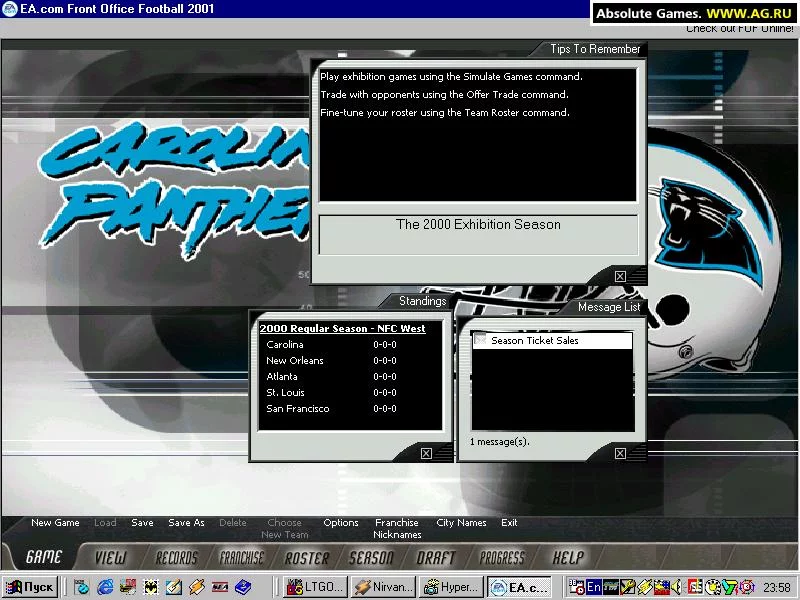Image resolution: width=800 pixels, height=600 pixels.
Task: Close the Tips To Remember panel
Action: click(x=620, y=277)
